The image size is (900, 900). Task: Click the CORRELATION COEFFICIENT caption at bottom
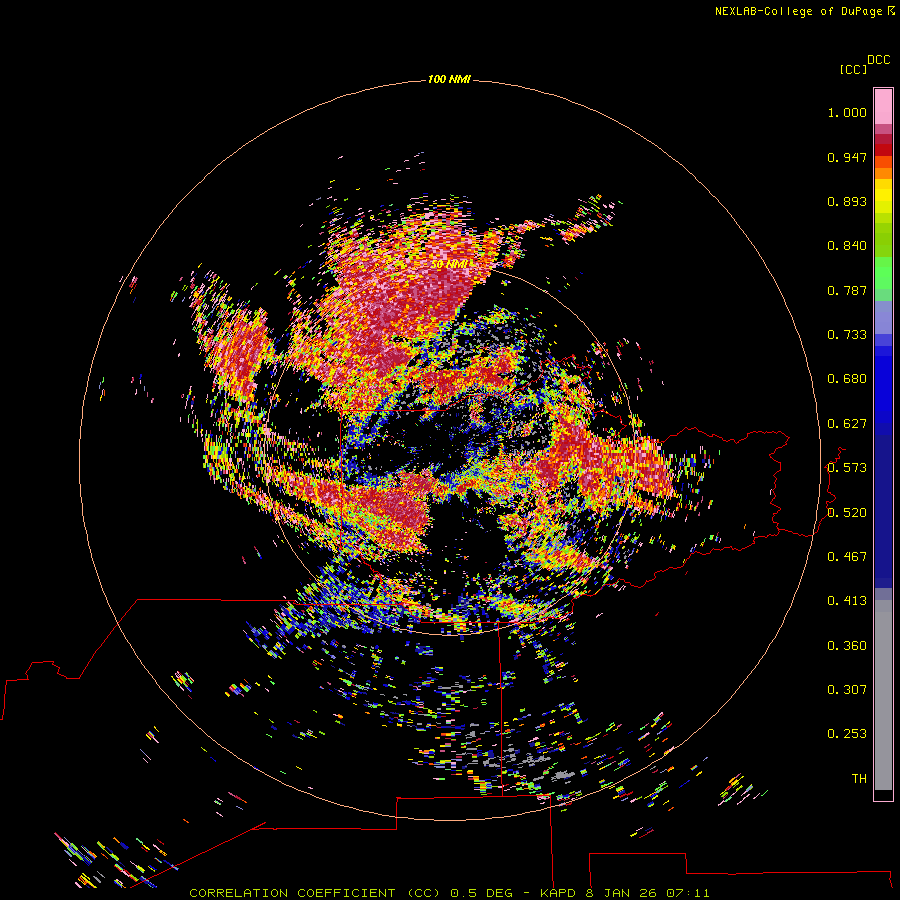click(x=314, y=893)
